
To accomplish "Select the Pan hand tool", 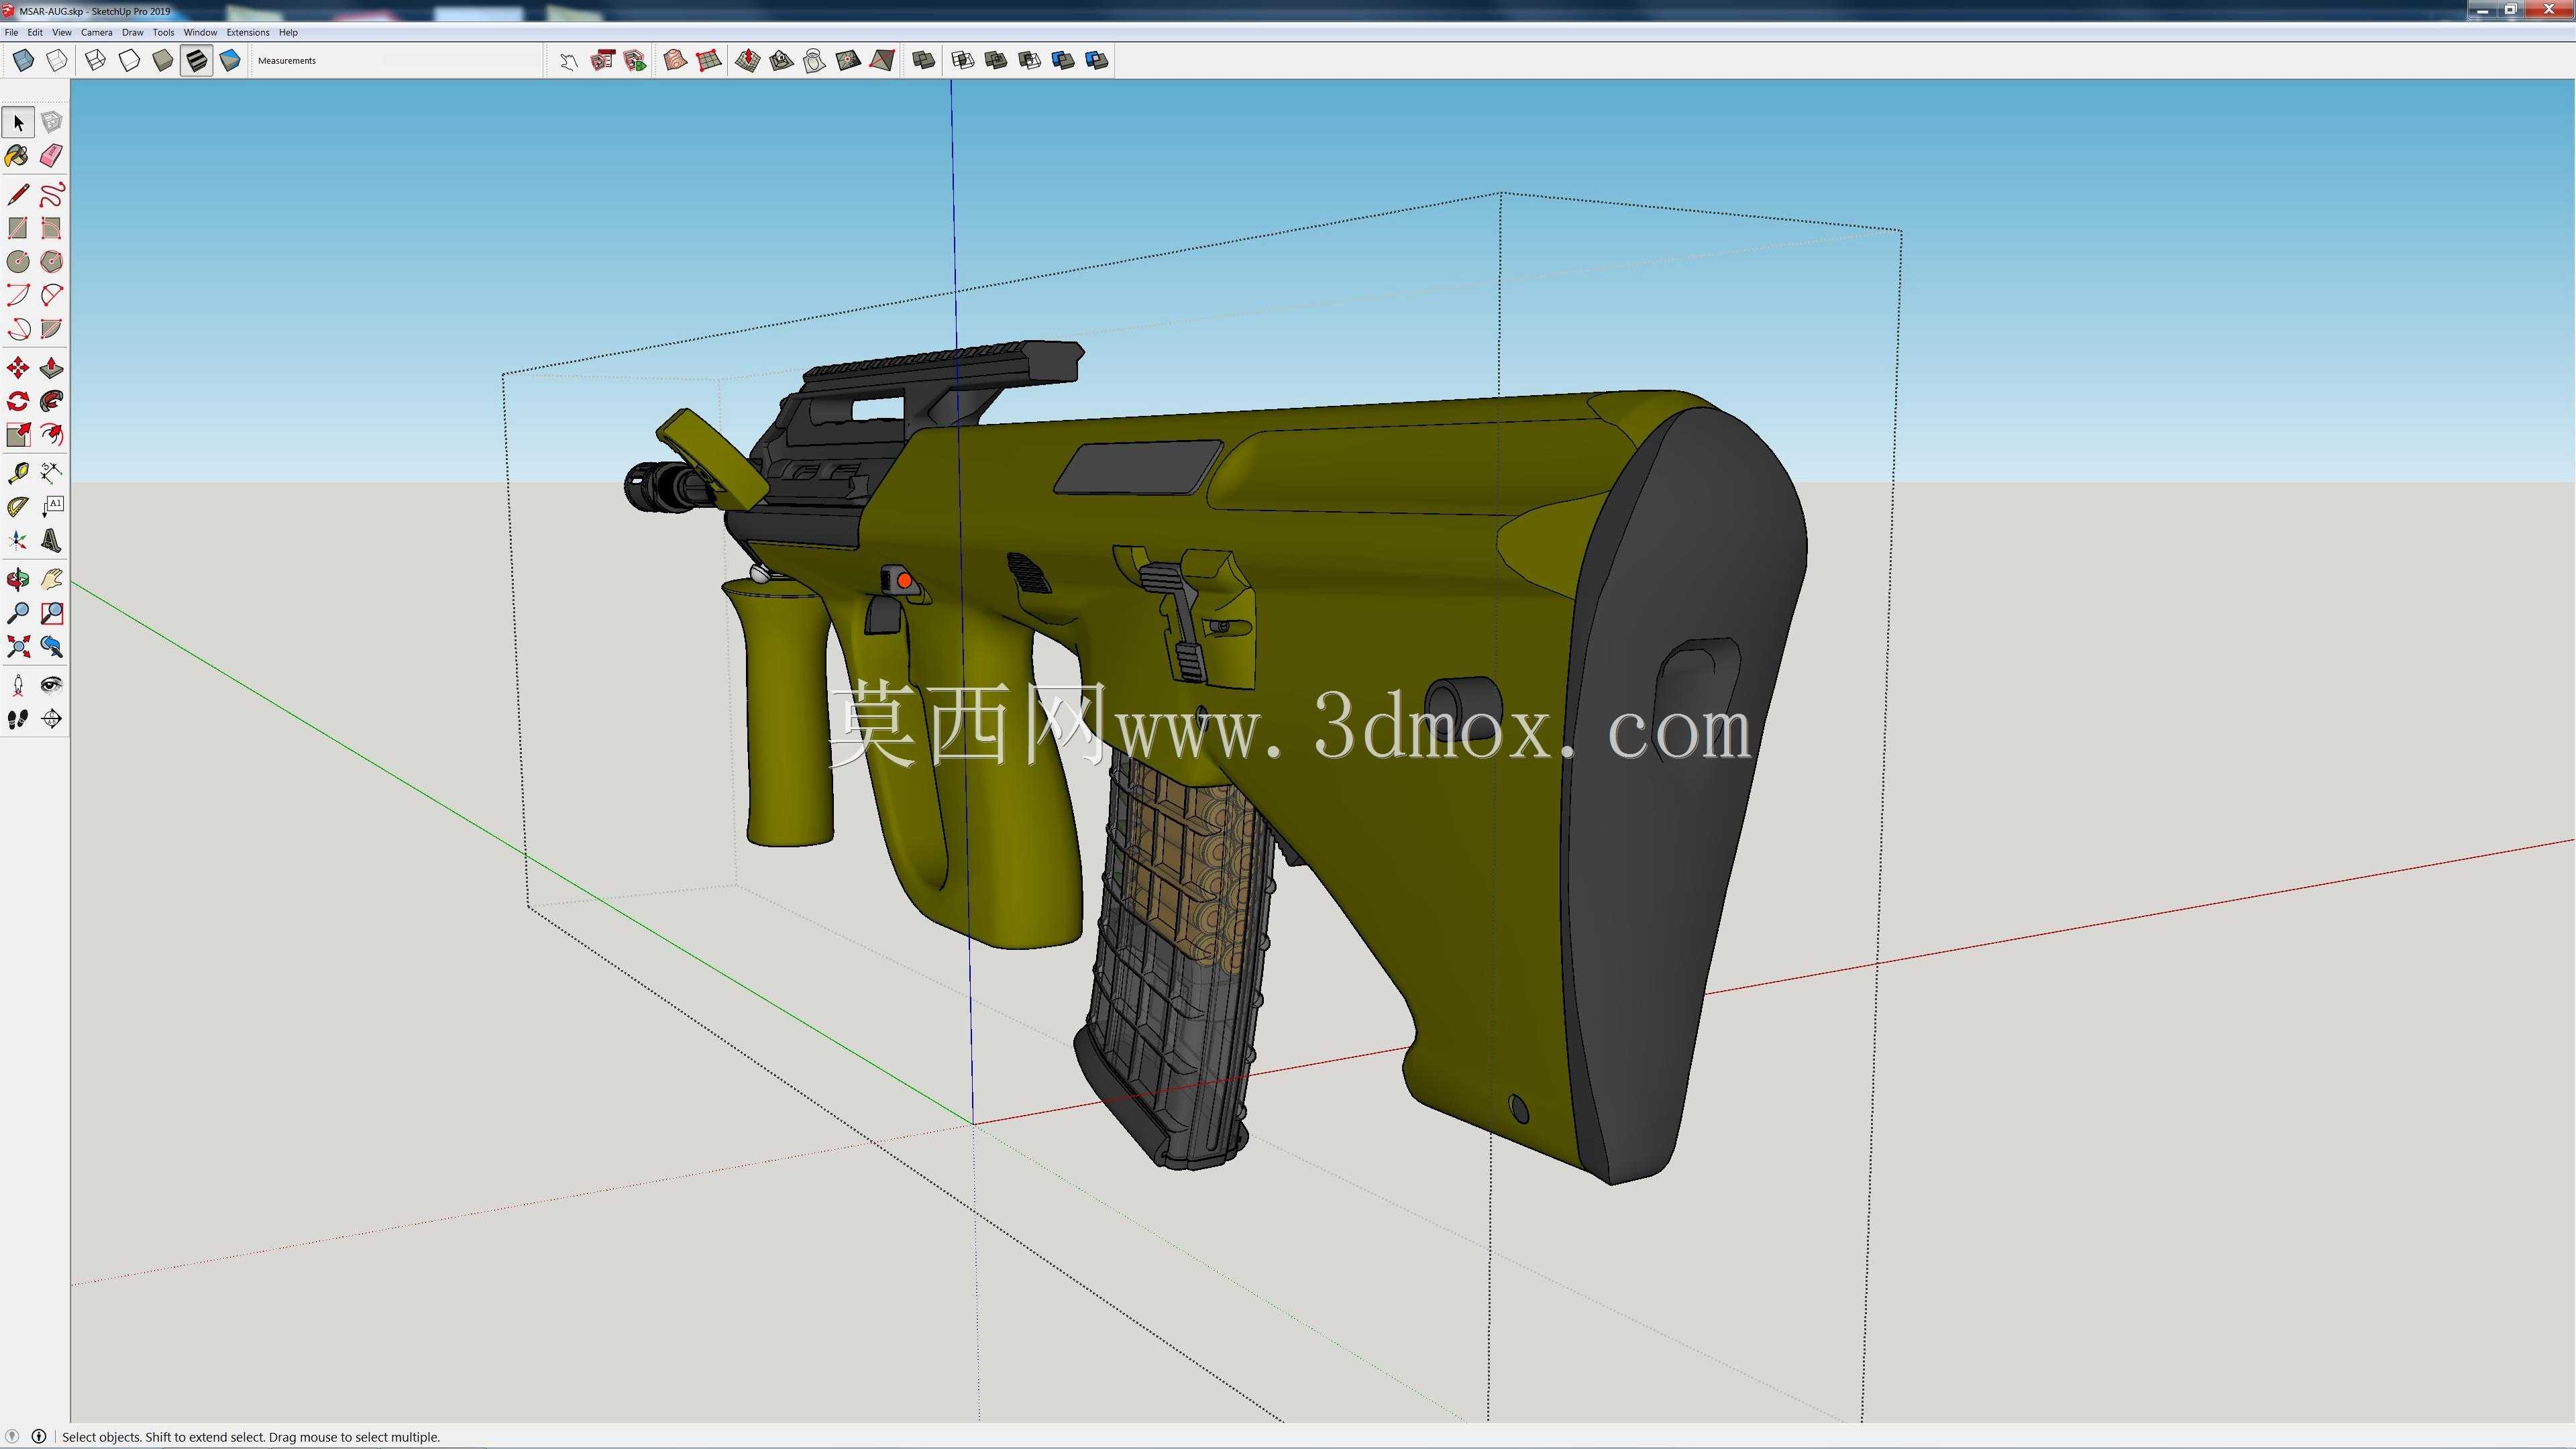I will click(52, 579).
